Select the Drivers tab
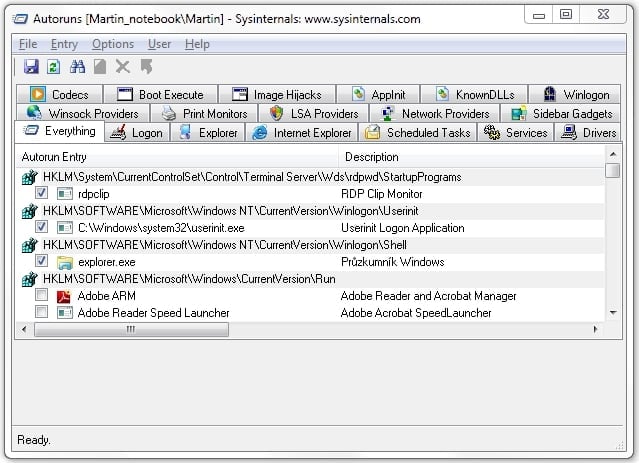639x463 pixels. (x=588, y=132)
